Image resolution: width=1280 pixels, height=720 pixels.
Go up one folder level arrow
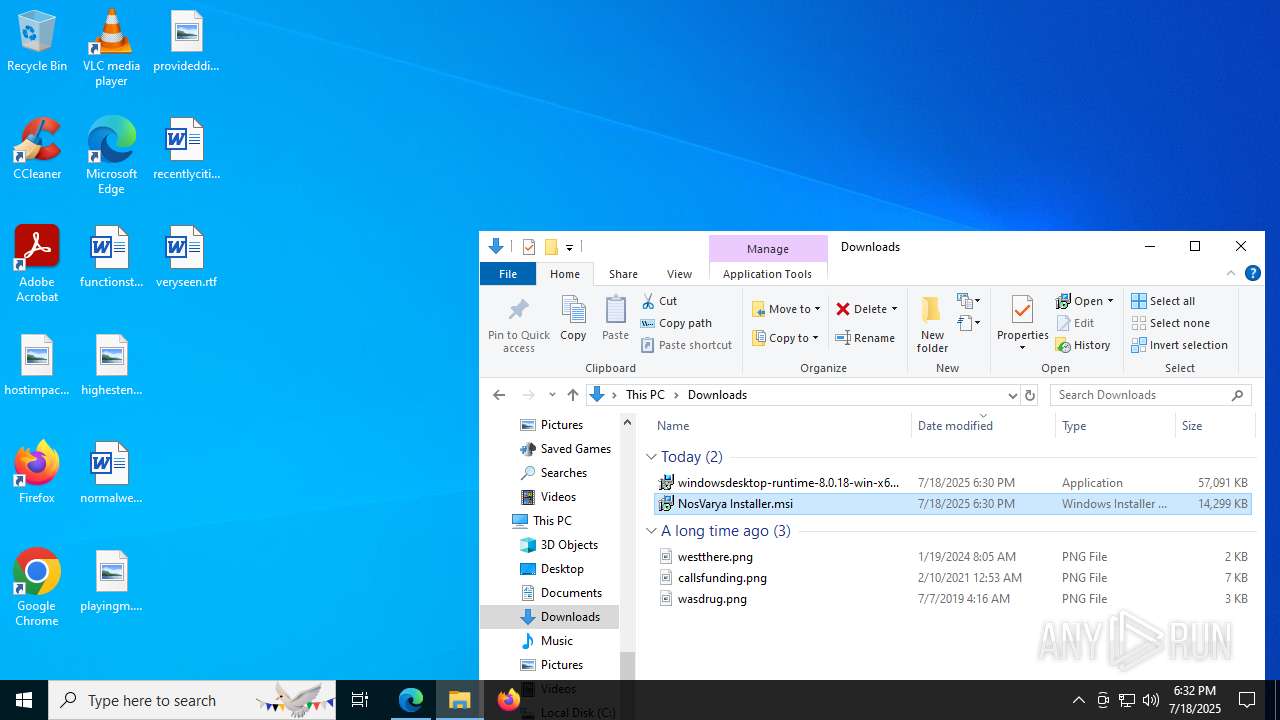(x=573, y=395)
